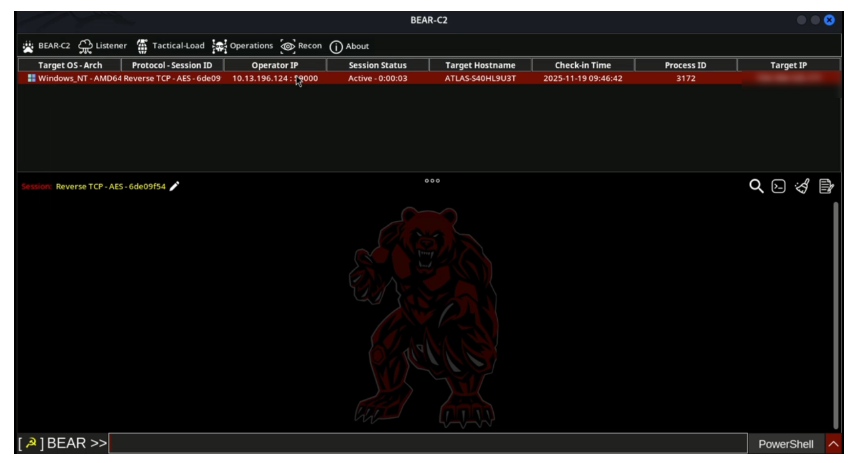Click the console vertical scrollbar
This screenshot has height=463, width=860.
point(836,315)
